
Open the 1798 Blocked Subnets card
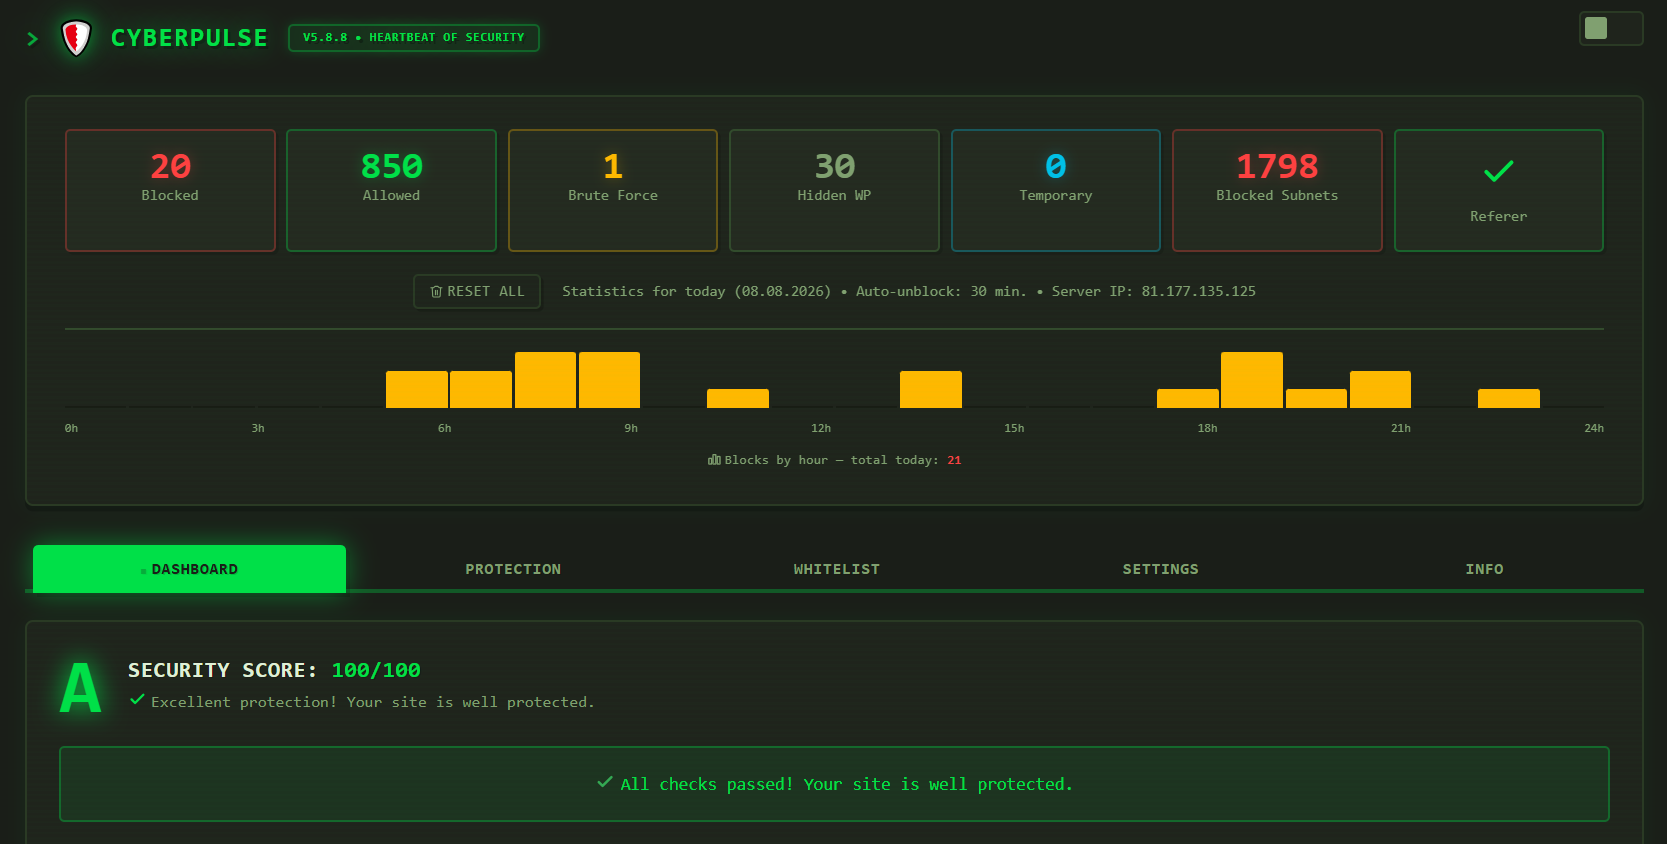1277,190
